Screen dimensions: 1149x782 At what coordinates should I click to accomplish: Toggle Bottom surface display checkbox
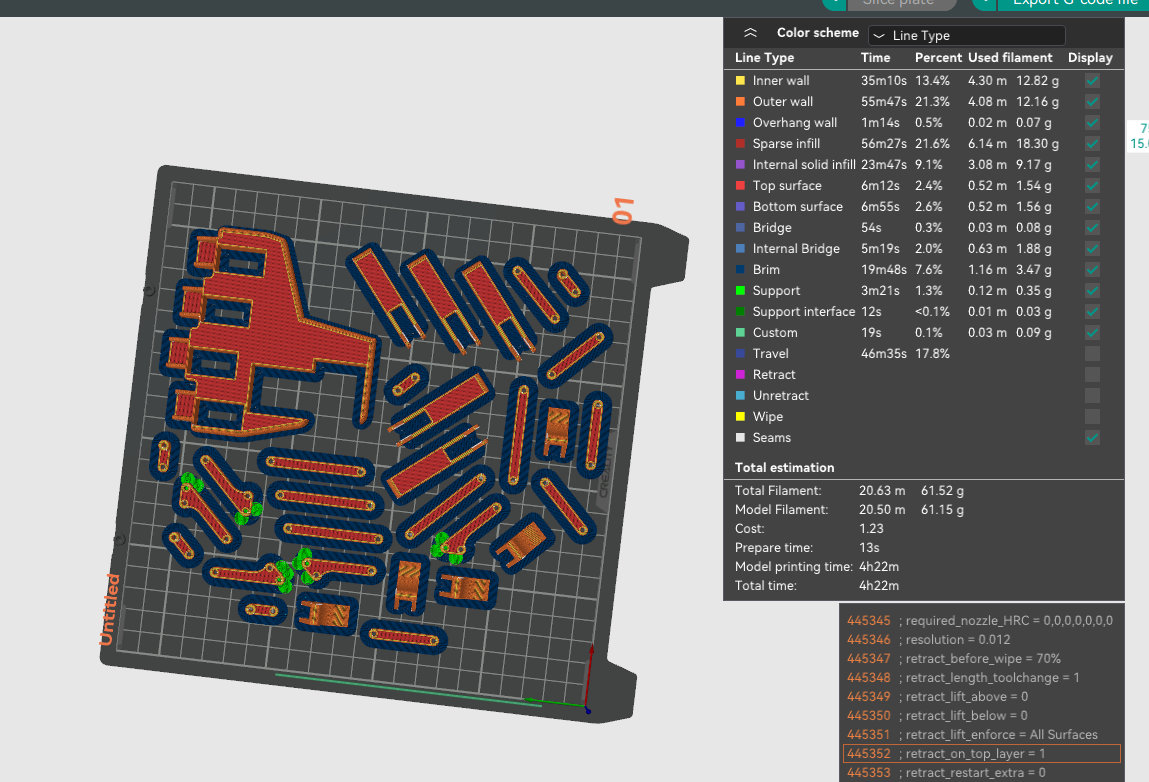(x=1092, y=207)
